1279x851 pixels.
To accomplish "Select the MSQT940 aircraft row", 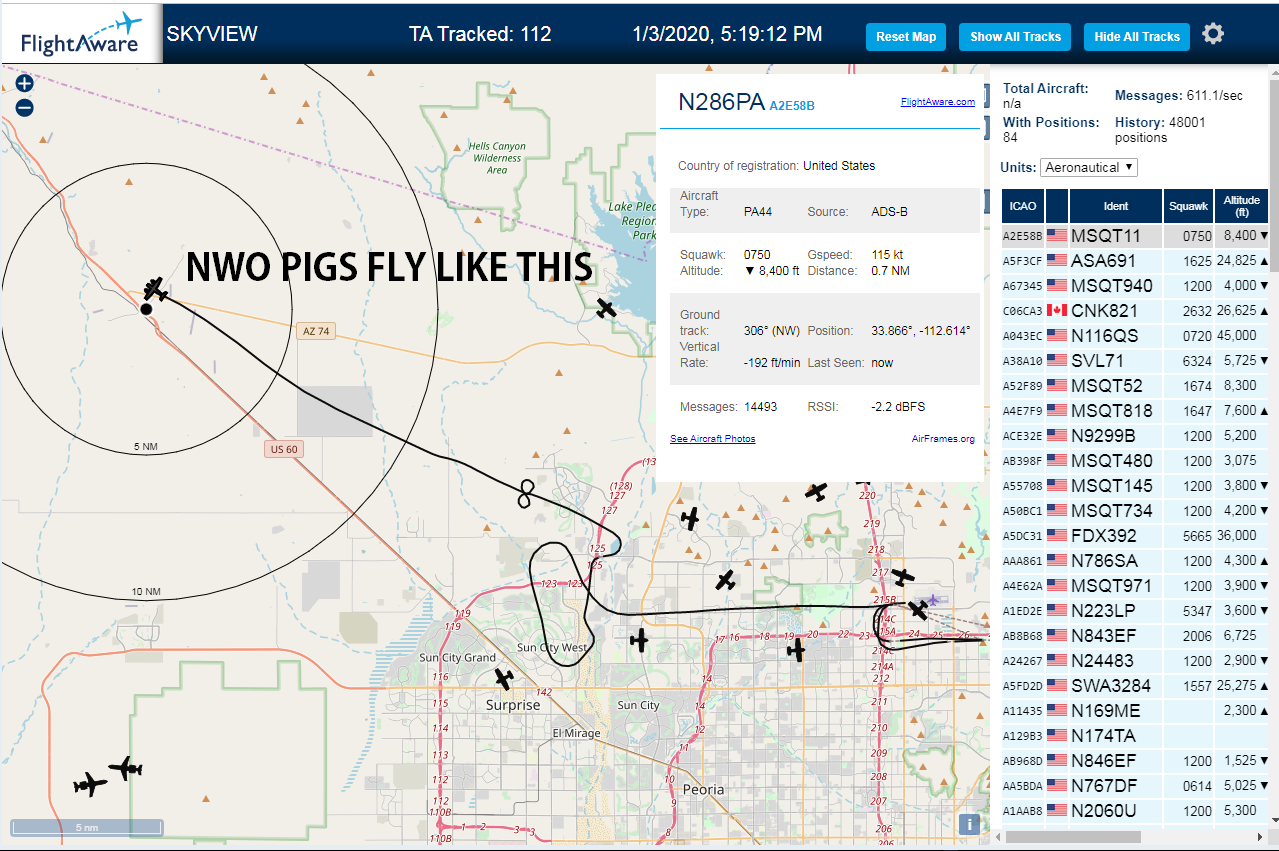I will tap(1137, 286).
